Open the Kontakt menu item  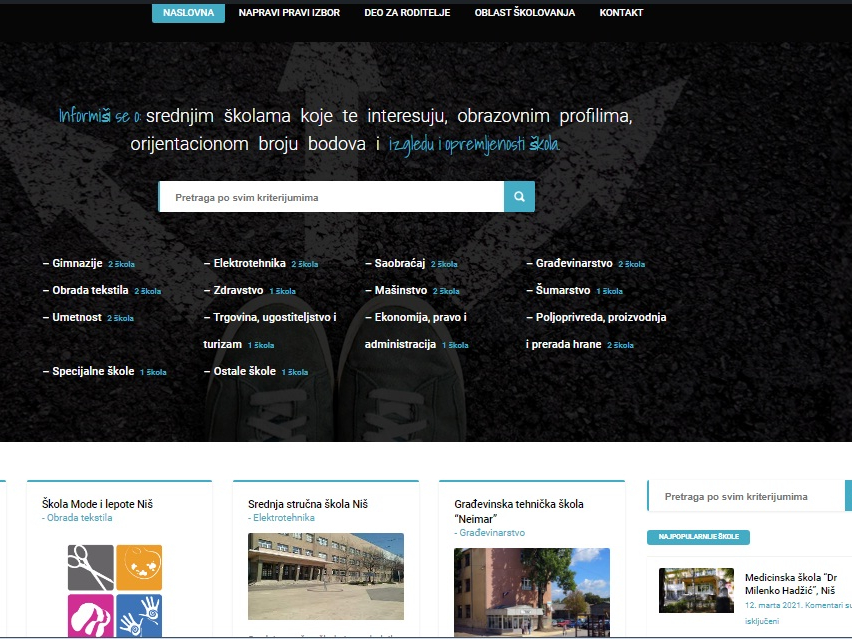(x=621, y=13)
